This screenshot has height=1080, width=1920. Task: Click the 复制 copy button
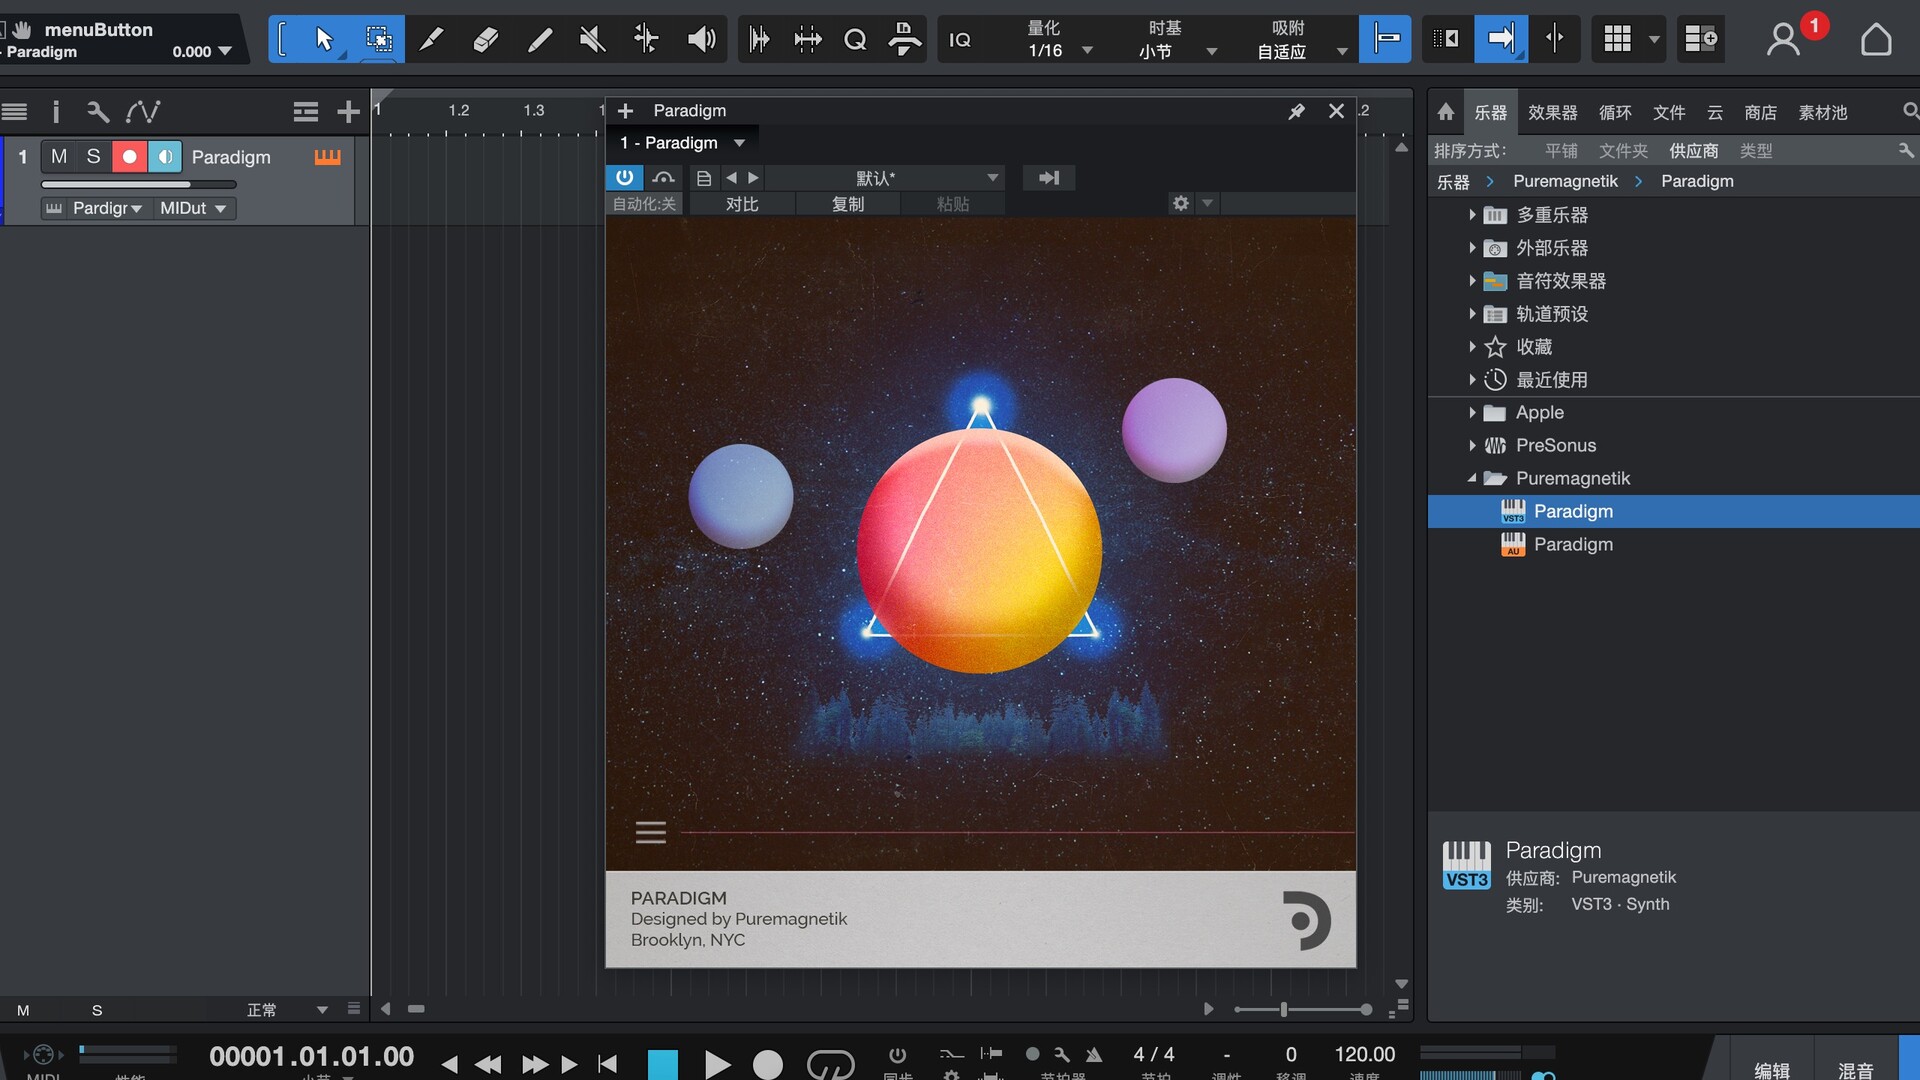click(848, 204)
